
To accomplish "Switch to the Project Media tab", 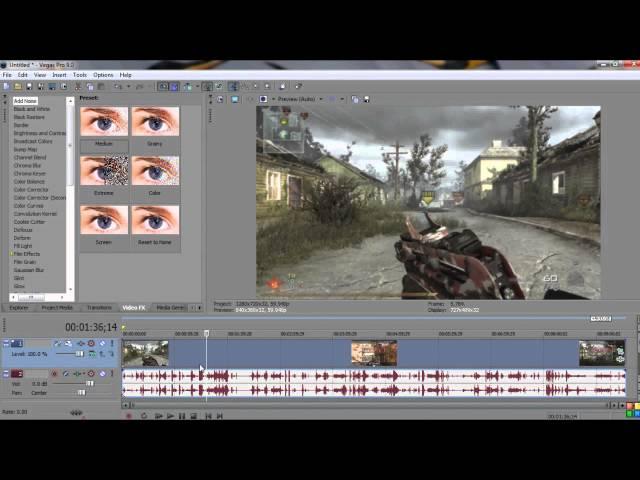I will [57, 308].
